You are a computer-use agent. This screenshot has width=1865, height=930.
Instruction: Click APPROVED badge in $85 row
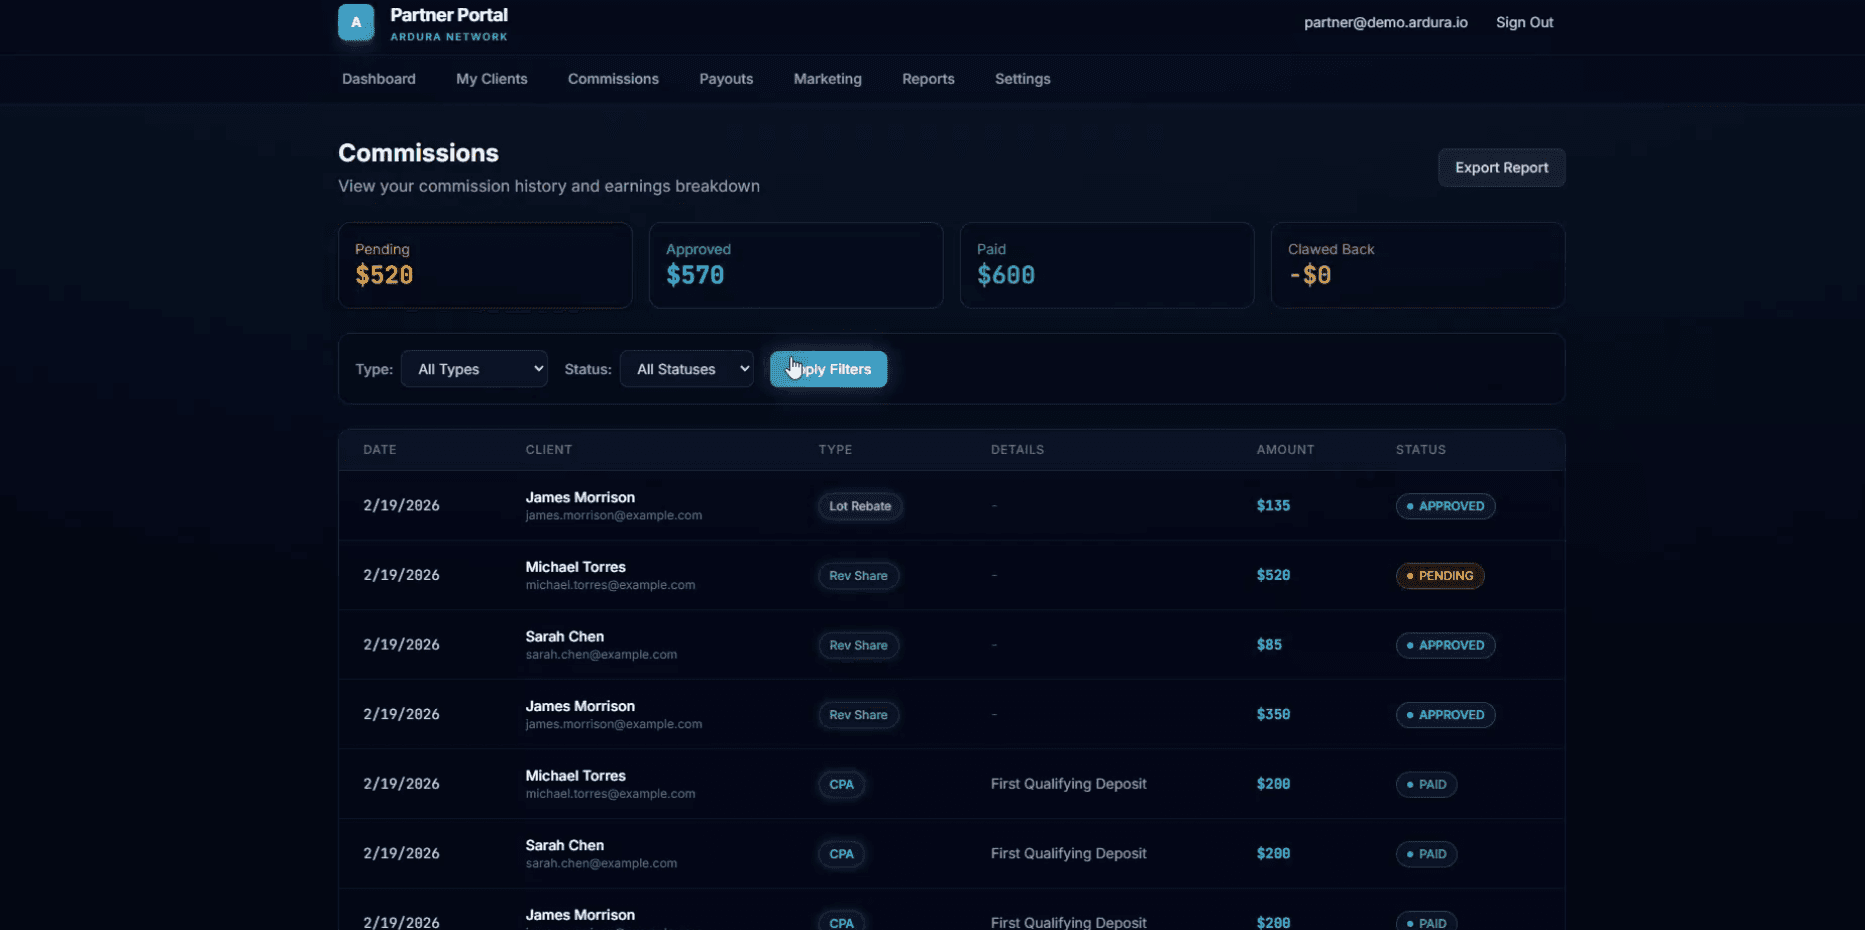point(1446,645)
